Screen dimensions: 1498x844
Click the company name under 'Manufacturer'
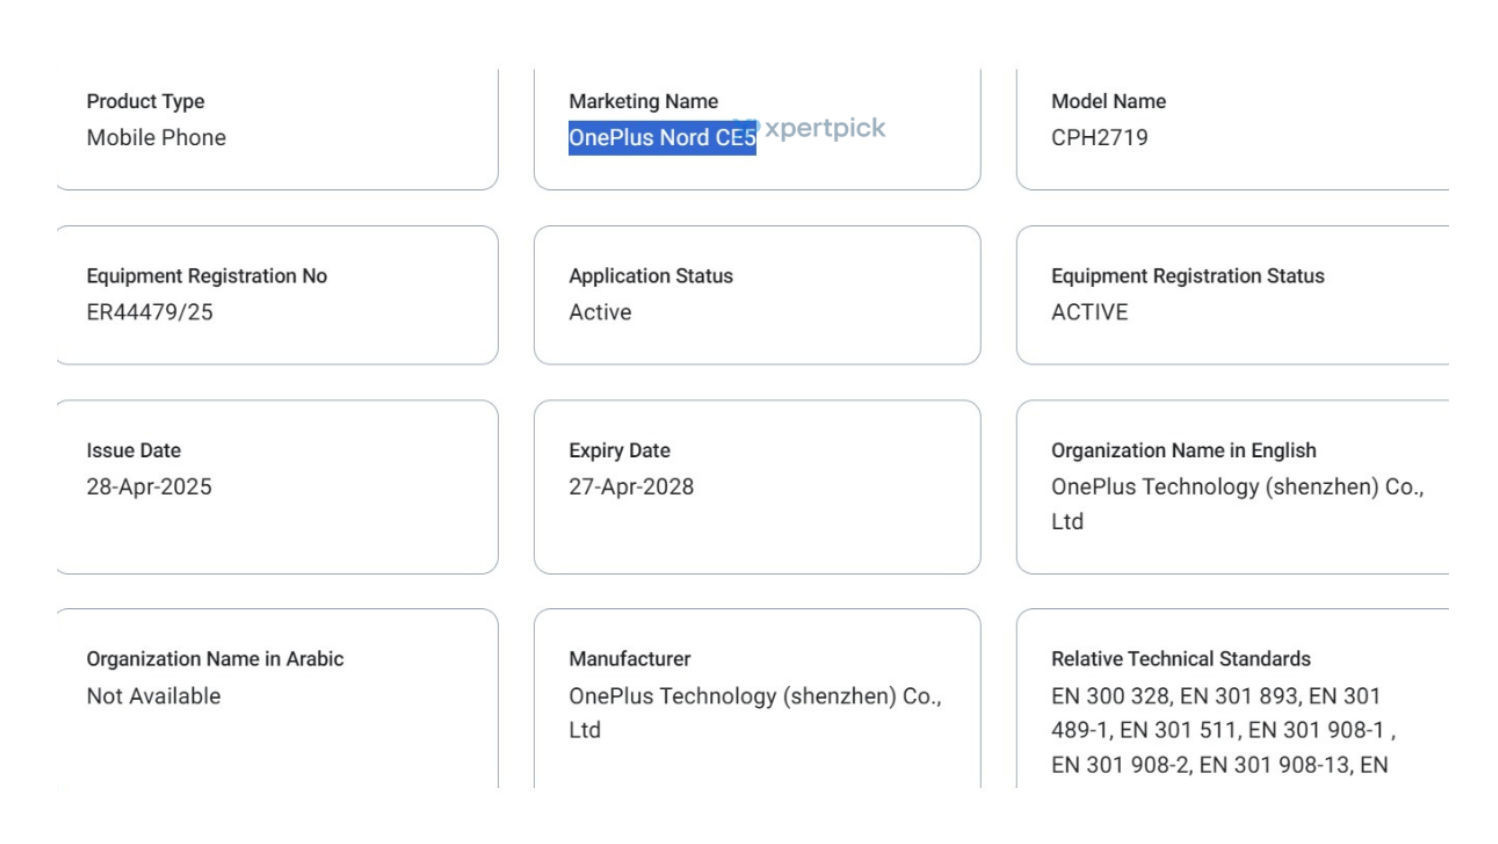(755, 713)
